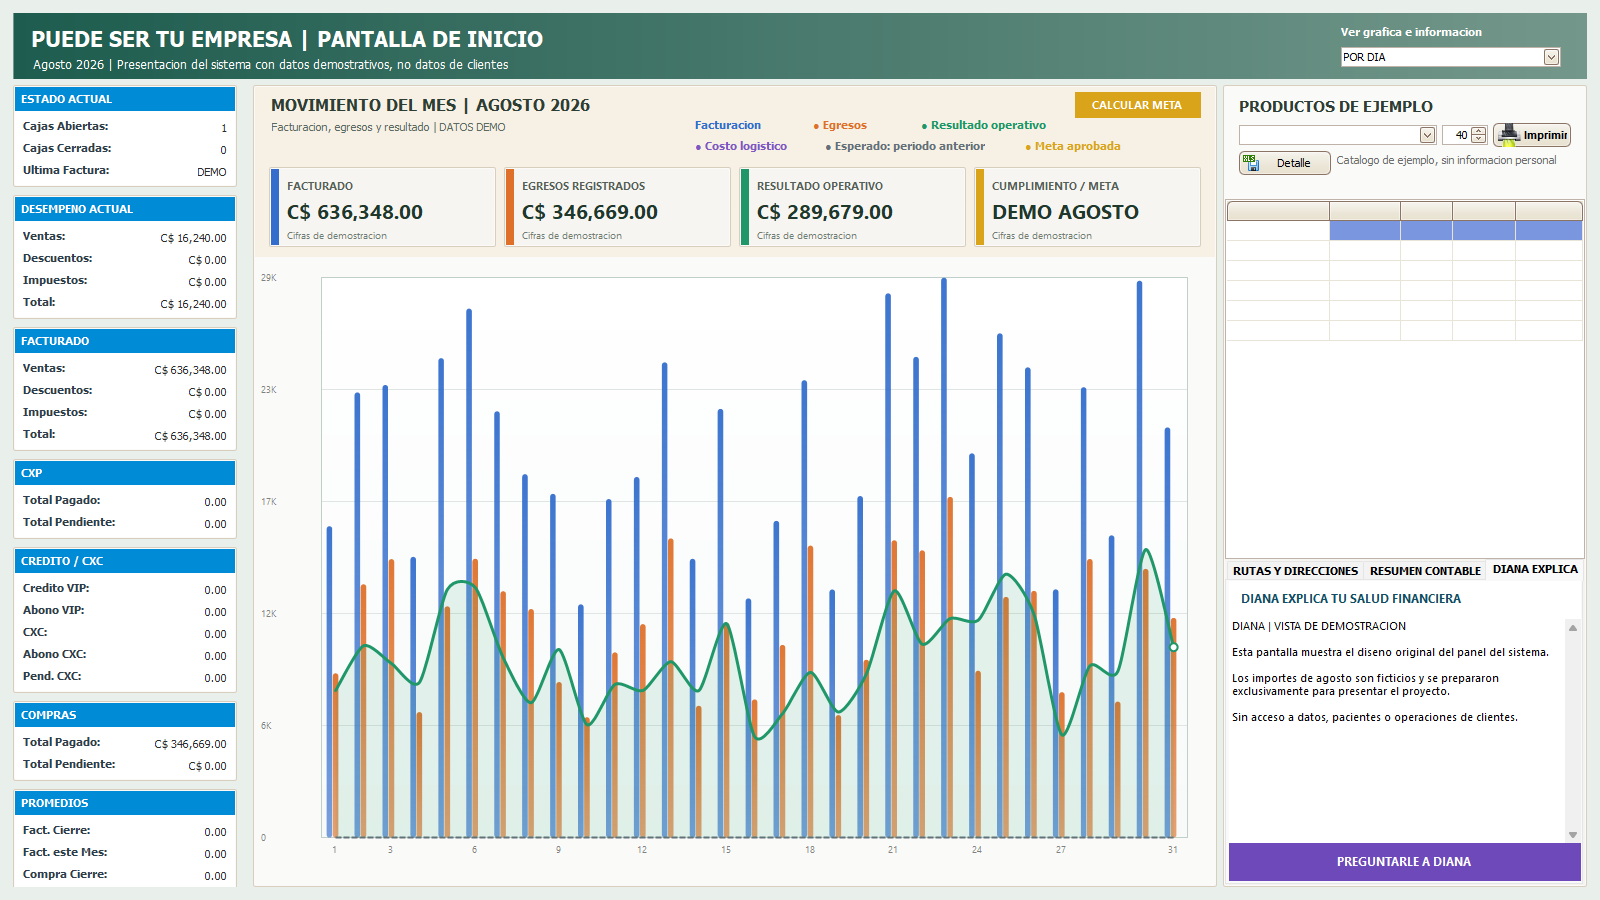1600x900 pixels.
Task: Click the first column header of products grid
Action: coord(1278,211)
